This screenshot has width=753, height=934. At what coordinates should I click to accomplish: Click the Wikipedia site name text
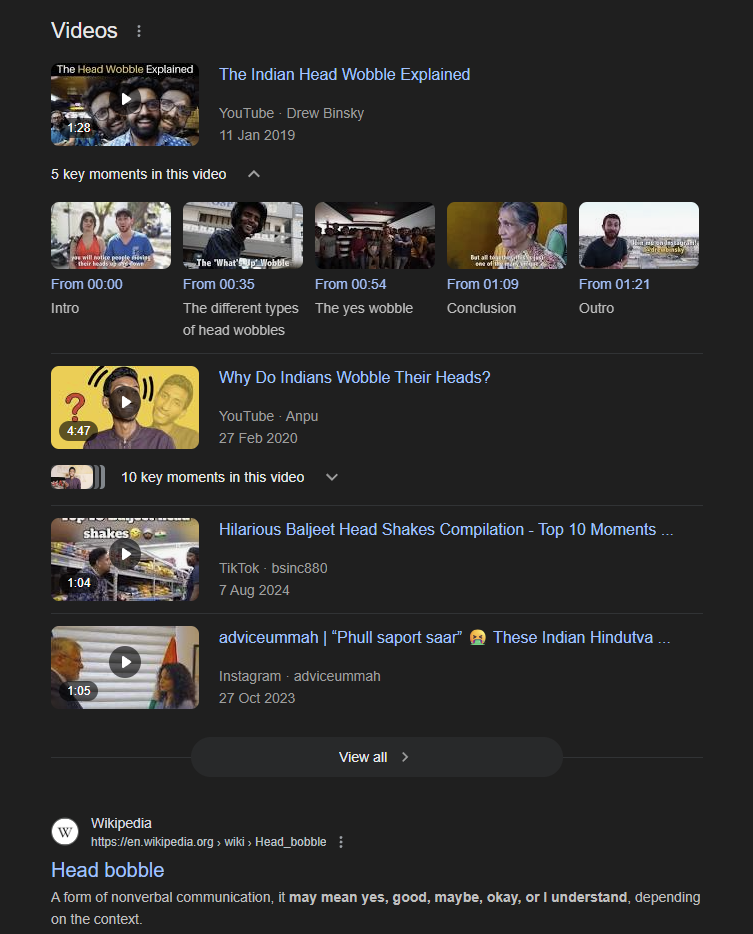(121, 823)
